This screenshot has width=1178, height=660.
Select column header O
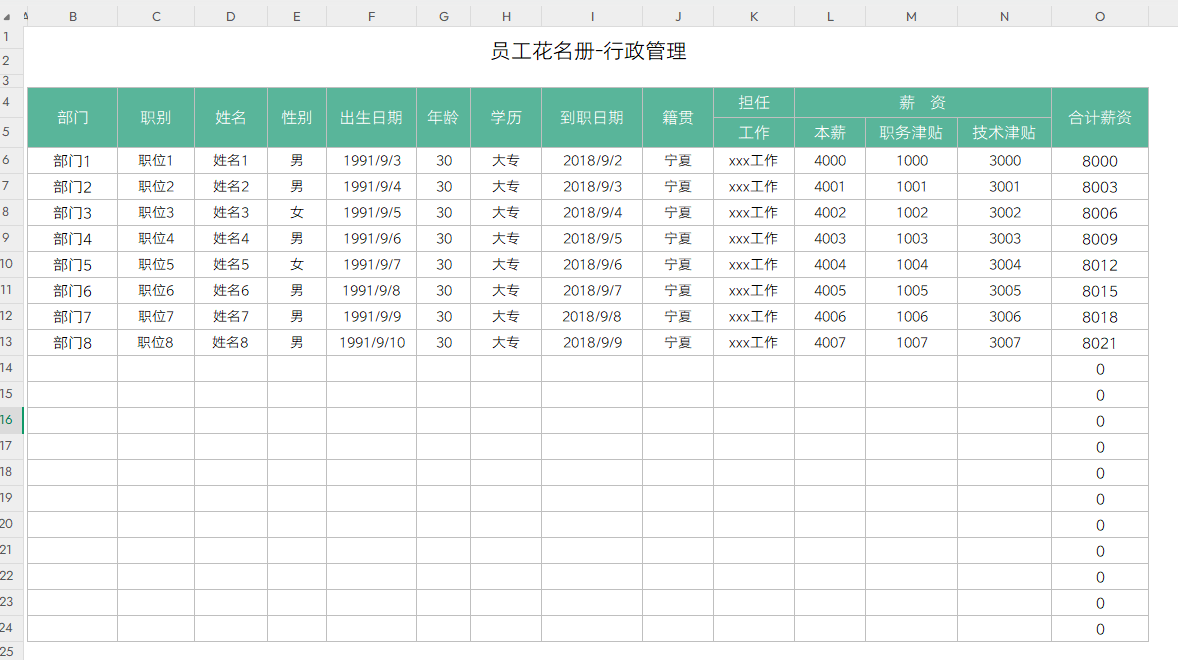coord(1099,16)
